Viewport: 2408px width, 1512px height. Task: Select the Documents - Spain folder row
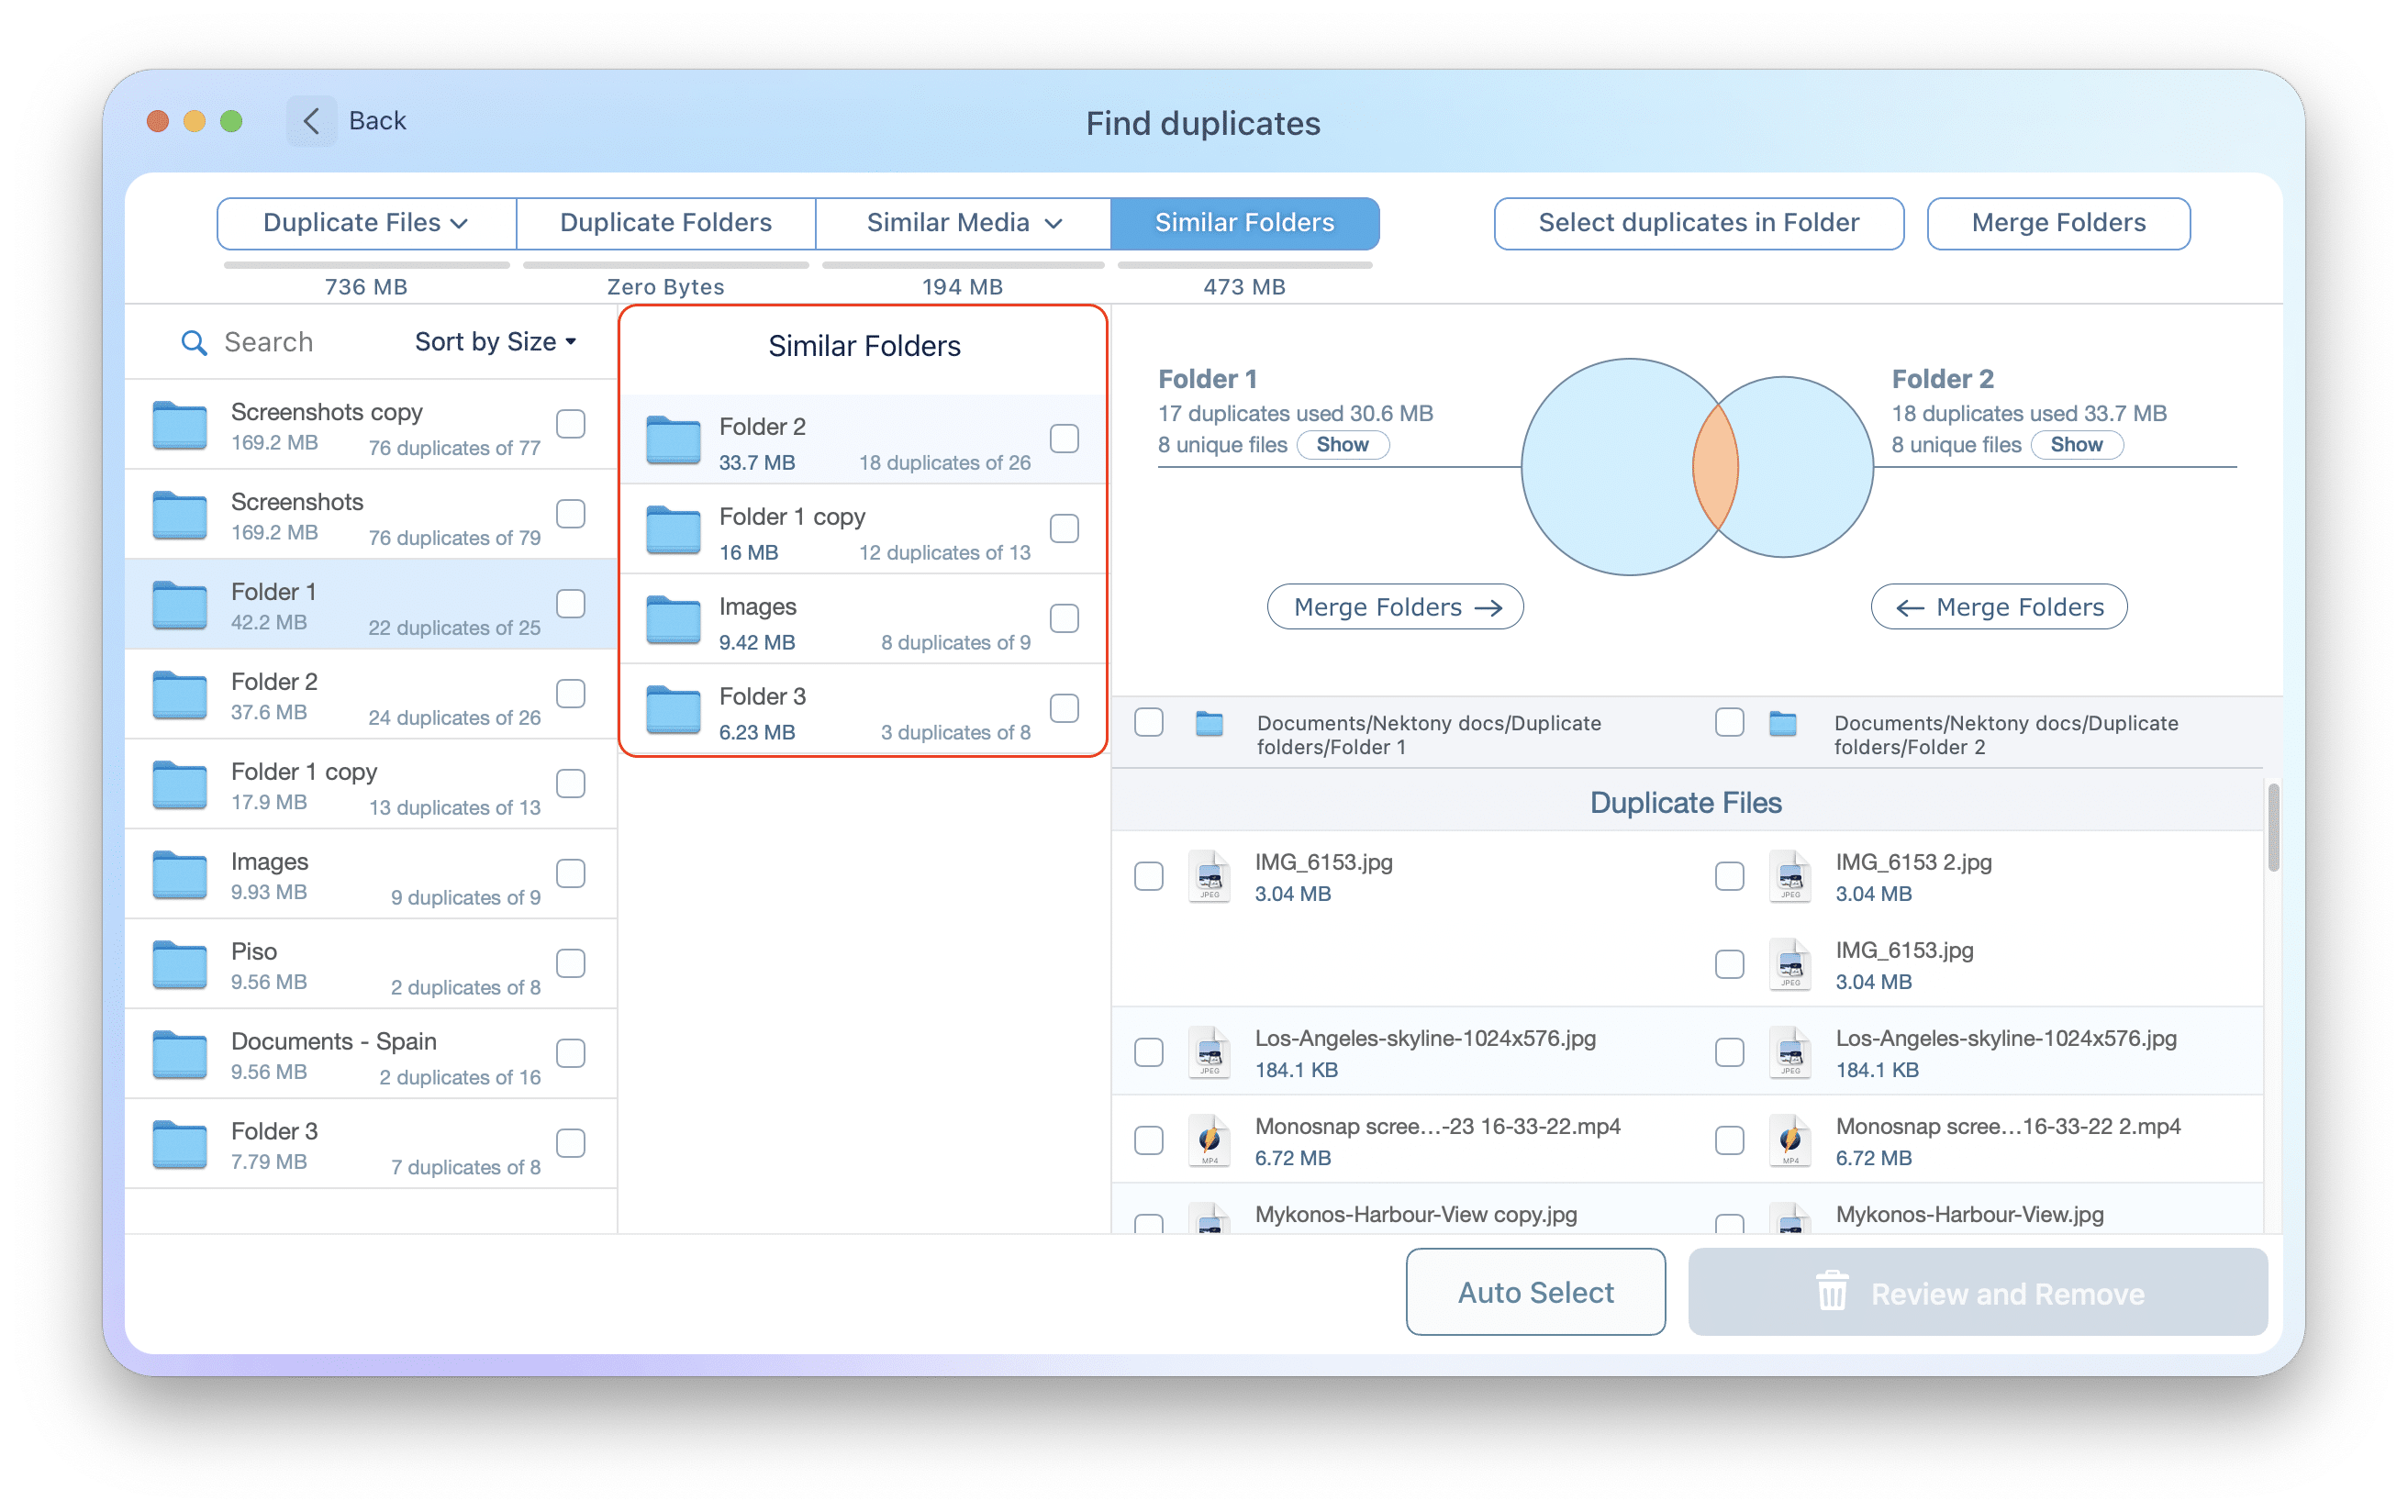[370, 1055]
